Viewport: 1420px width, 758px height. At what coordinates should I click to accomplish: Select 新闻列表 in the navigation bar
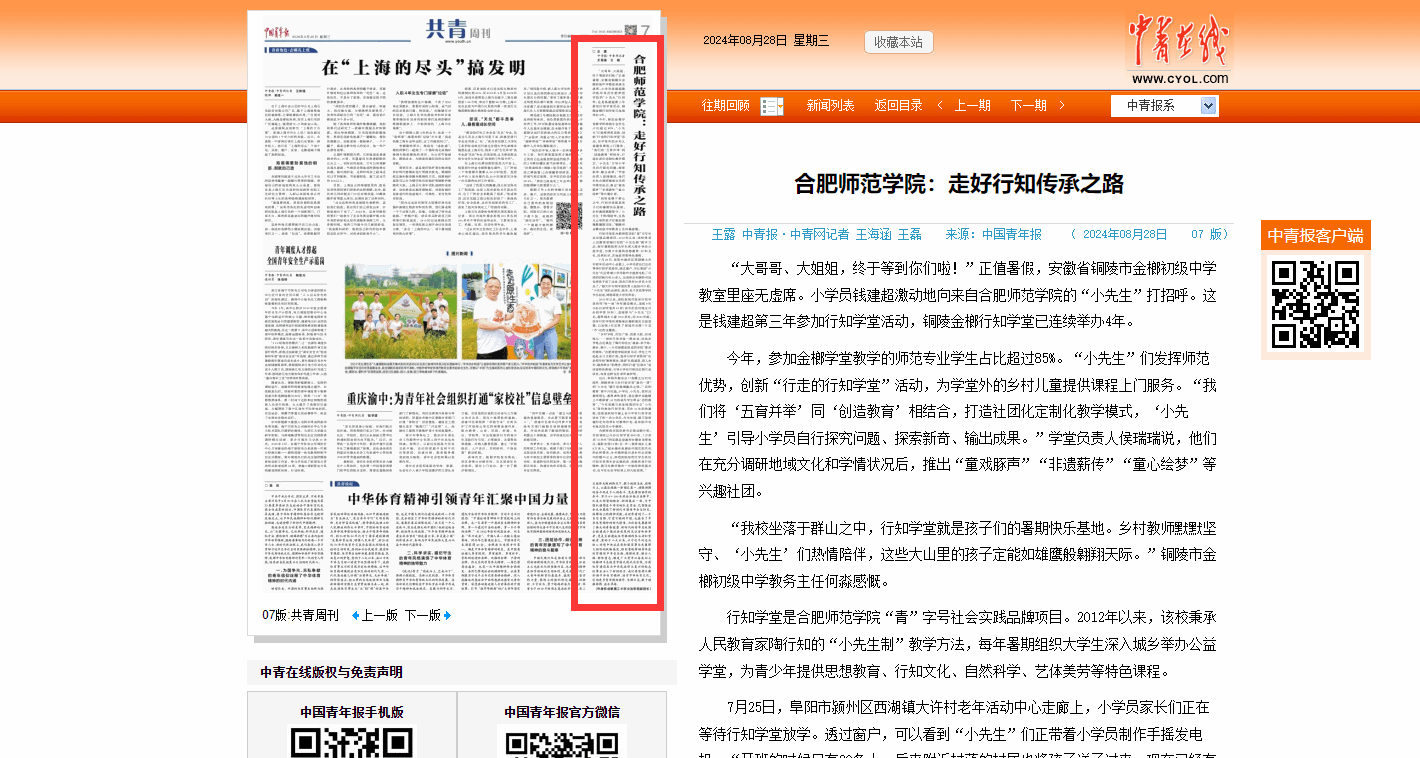tap(830, 105)
